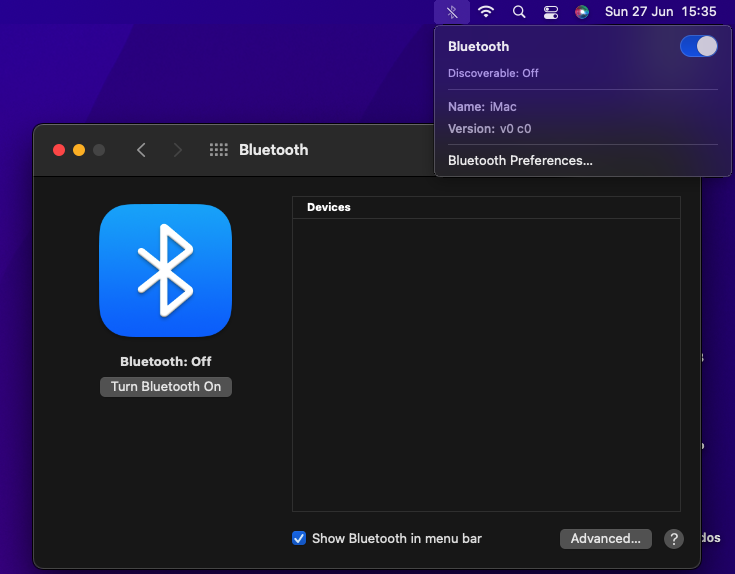
Task: Click the Bluetooth window title text
Action: pyautogui.click(x=274, y=150)
